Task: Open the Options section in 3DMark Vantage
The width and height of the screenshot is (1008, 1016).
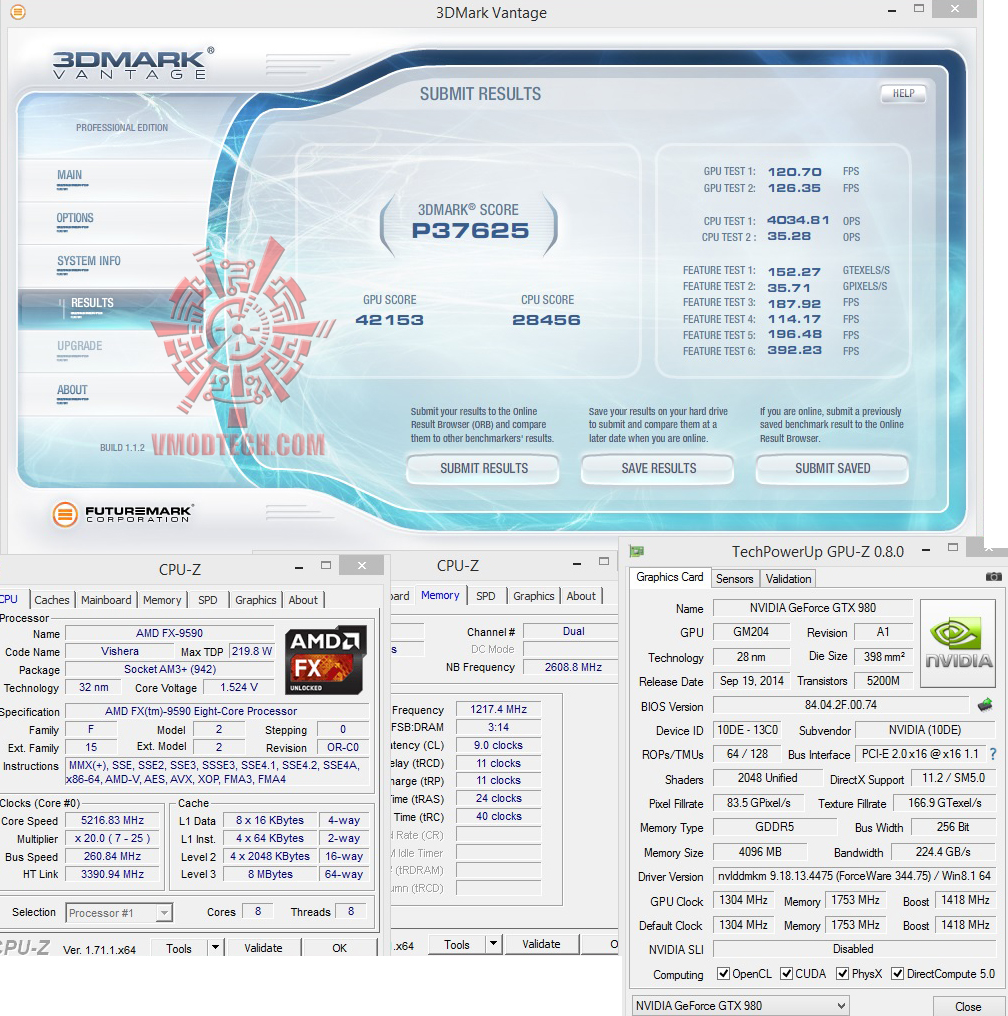Action: pos(75,218)
